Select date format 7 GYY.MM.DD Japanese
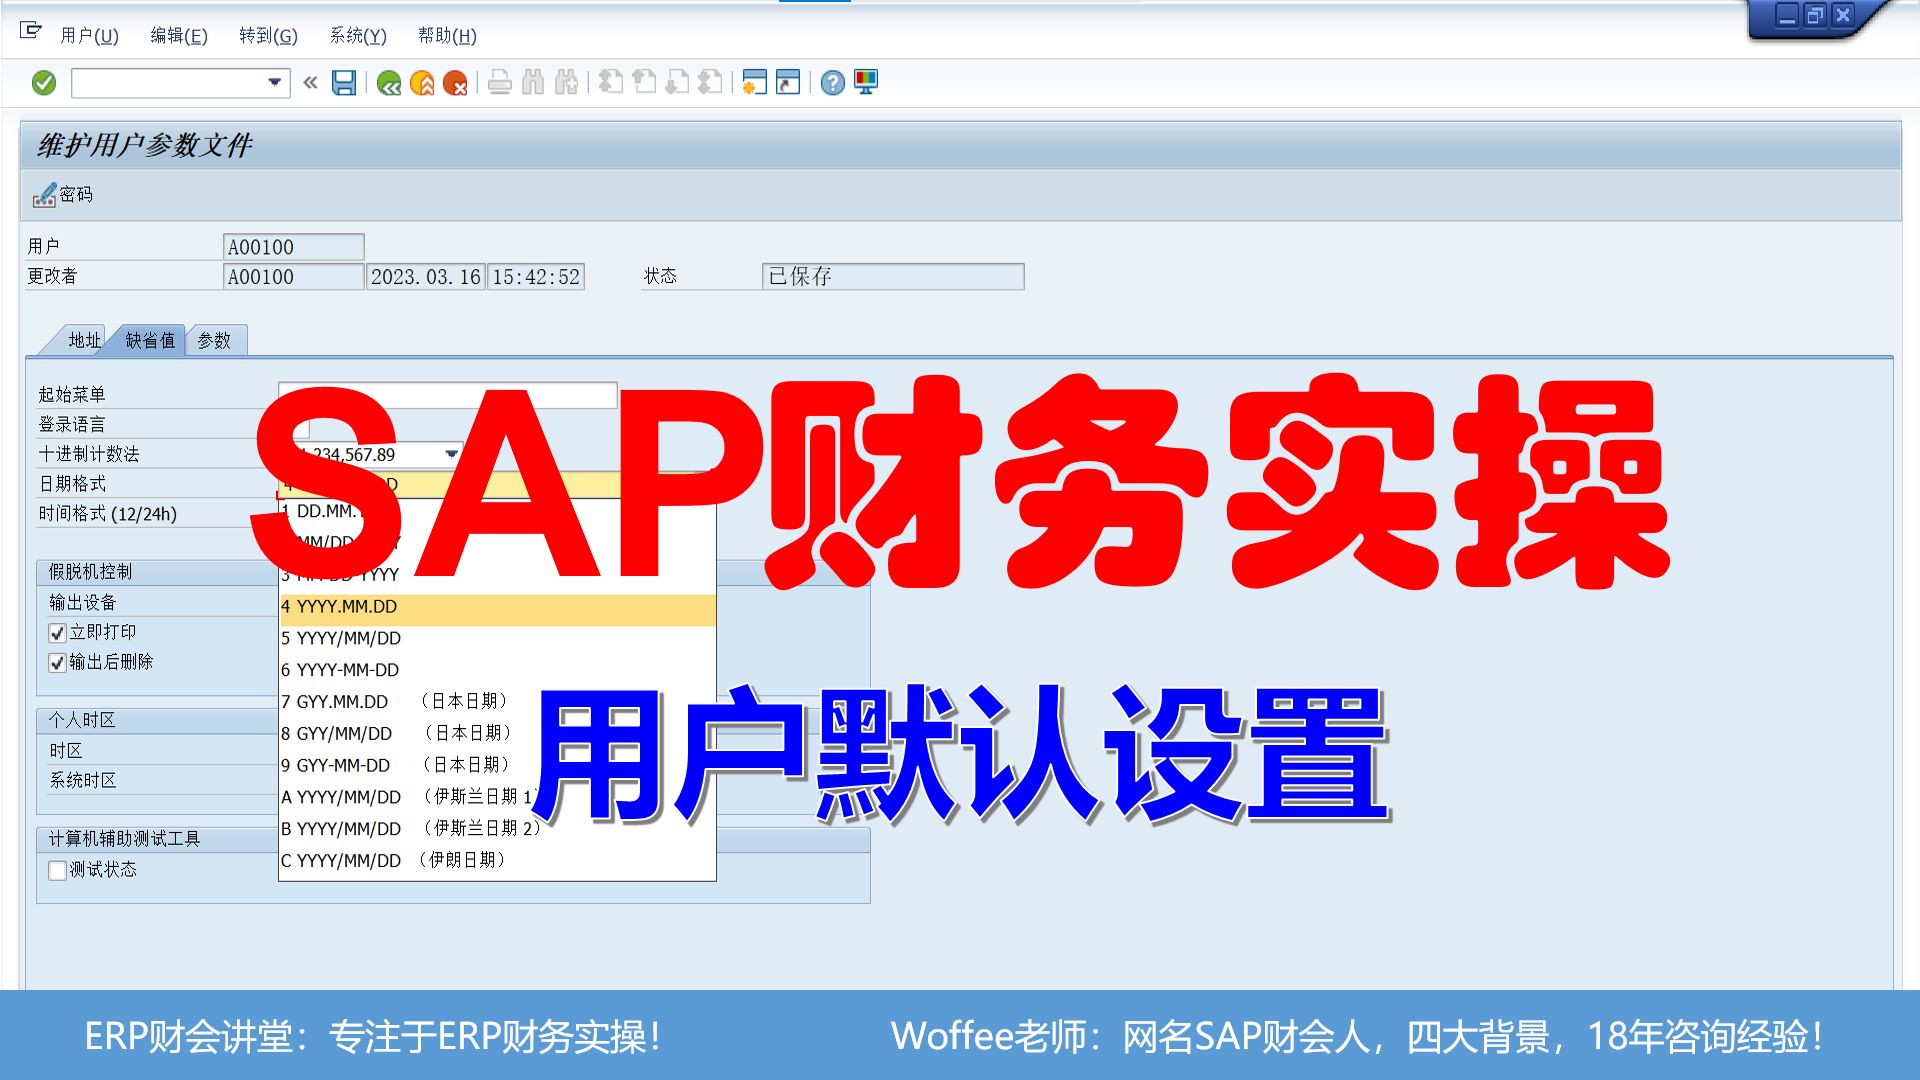The width and height of the screenshot is (1920, 1080). [497, 702]
